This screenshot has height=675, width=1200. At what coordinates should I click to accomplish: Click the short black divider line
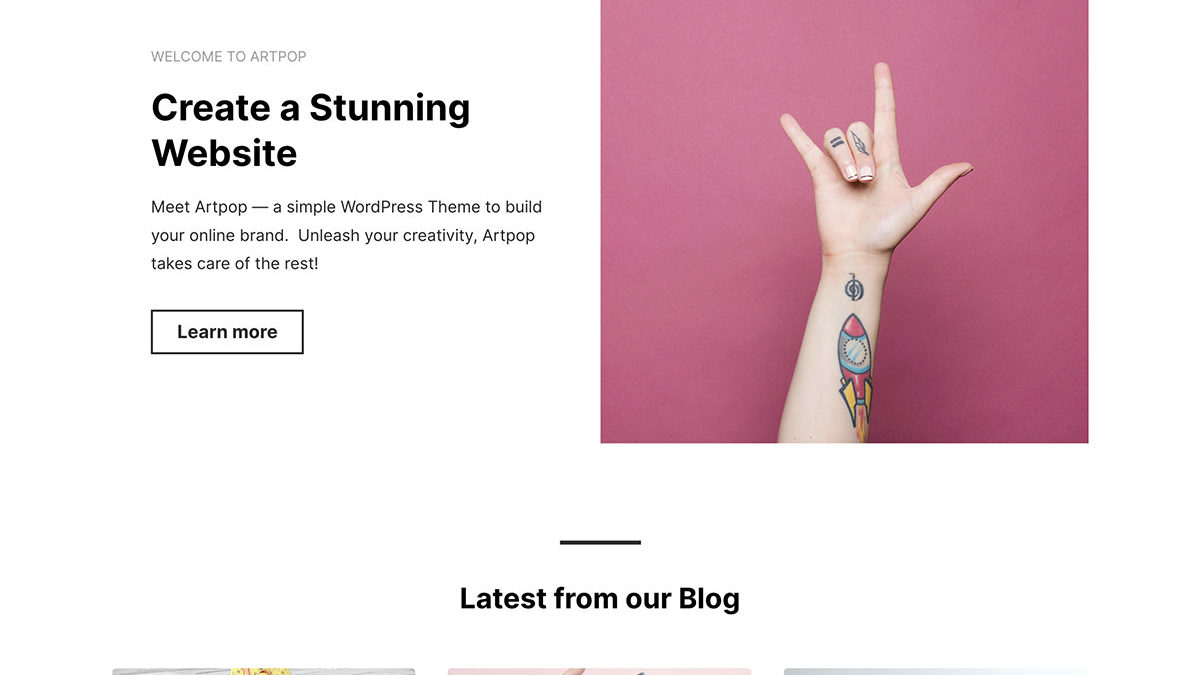pyautogui.click(x=600, y=542)
